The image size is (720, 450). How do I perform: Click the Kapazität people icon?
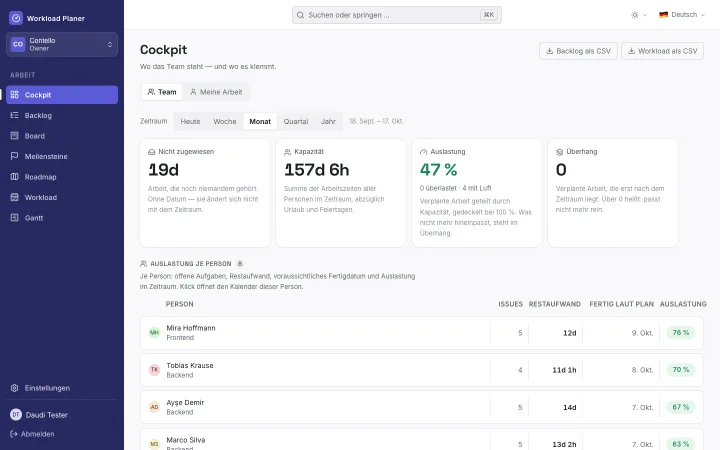287,152
